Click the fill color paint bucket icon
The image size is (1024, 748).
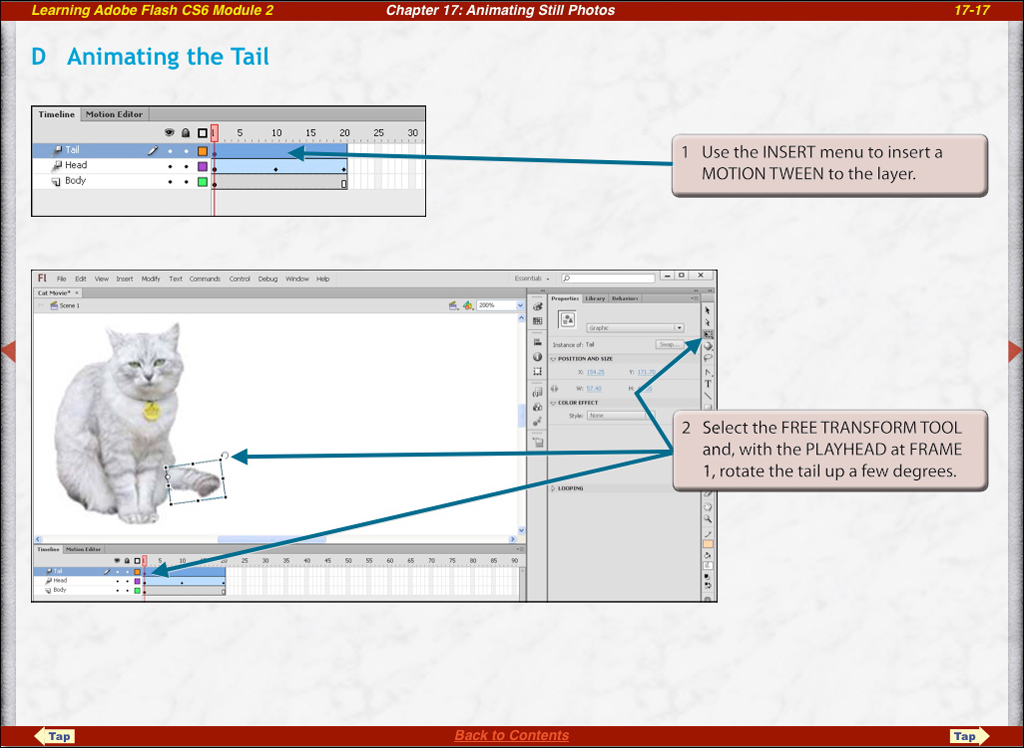707,555
